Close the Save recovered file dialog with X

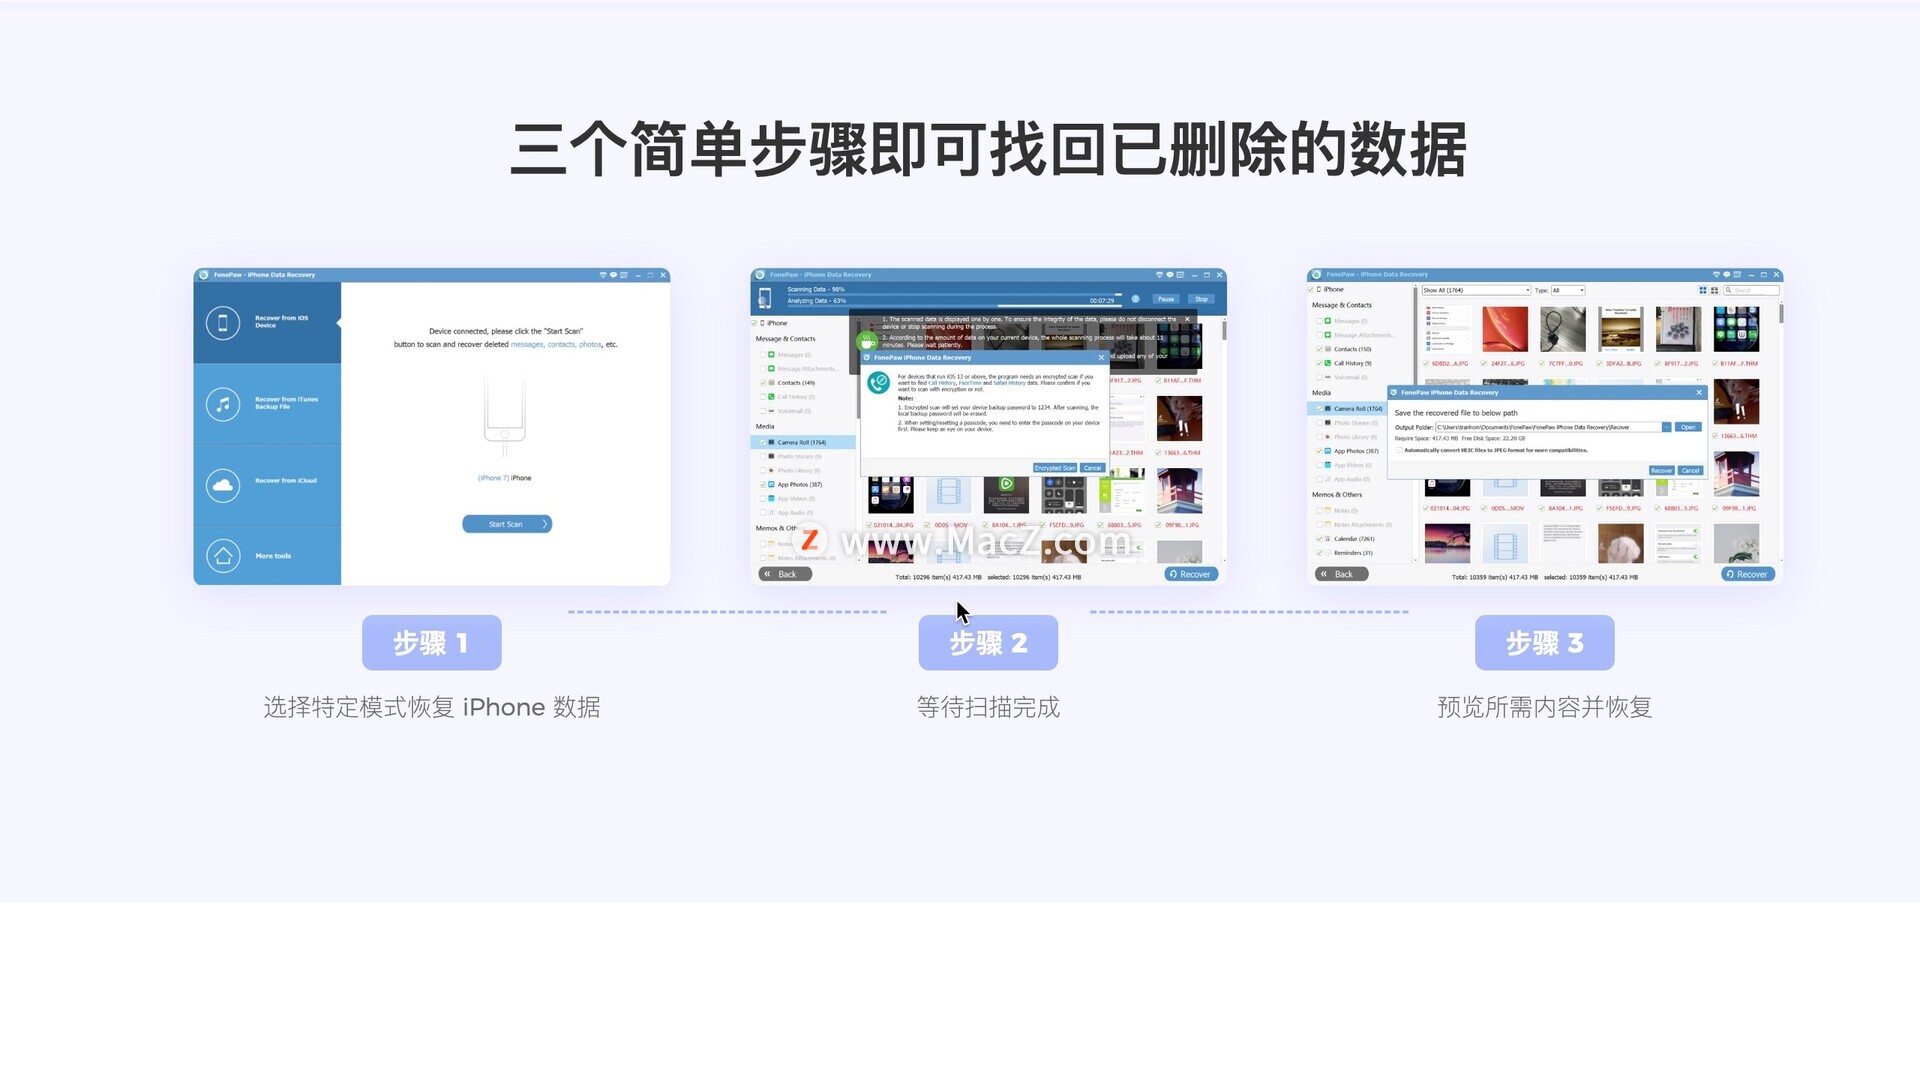pos(1699,392)
